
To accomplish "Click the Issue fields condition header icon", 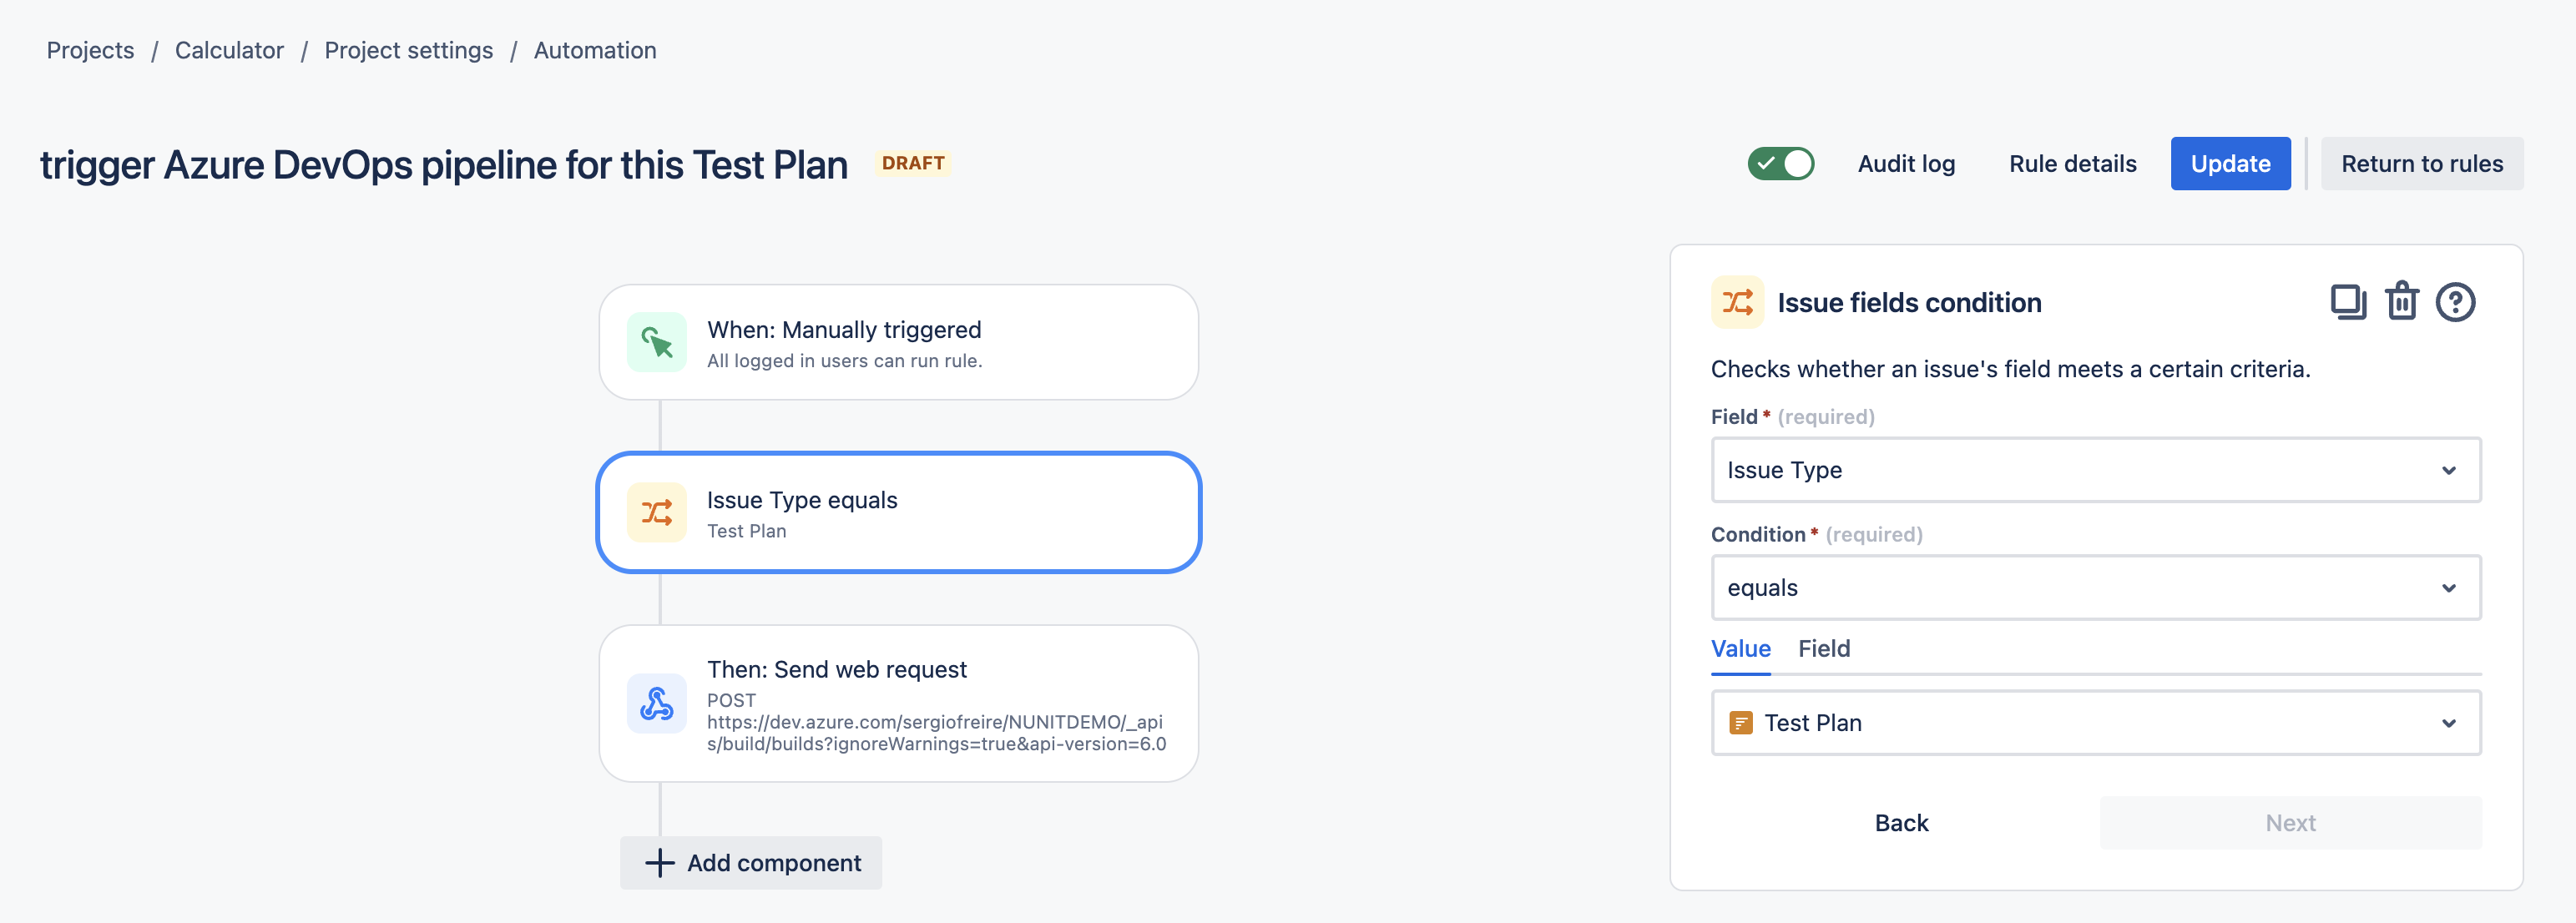I will tap(1738, 302).
